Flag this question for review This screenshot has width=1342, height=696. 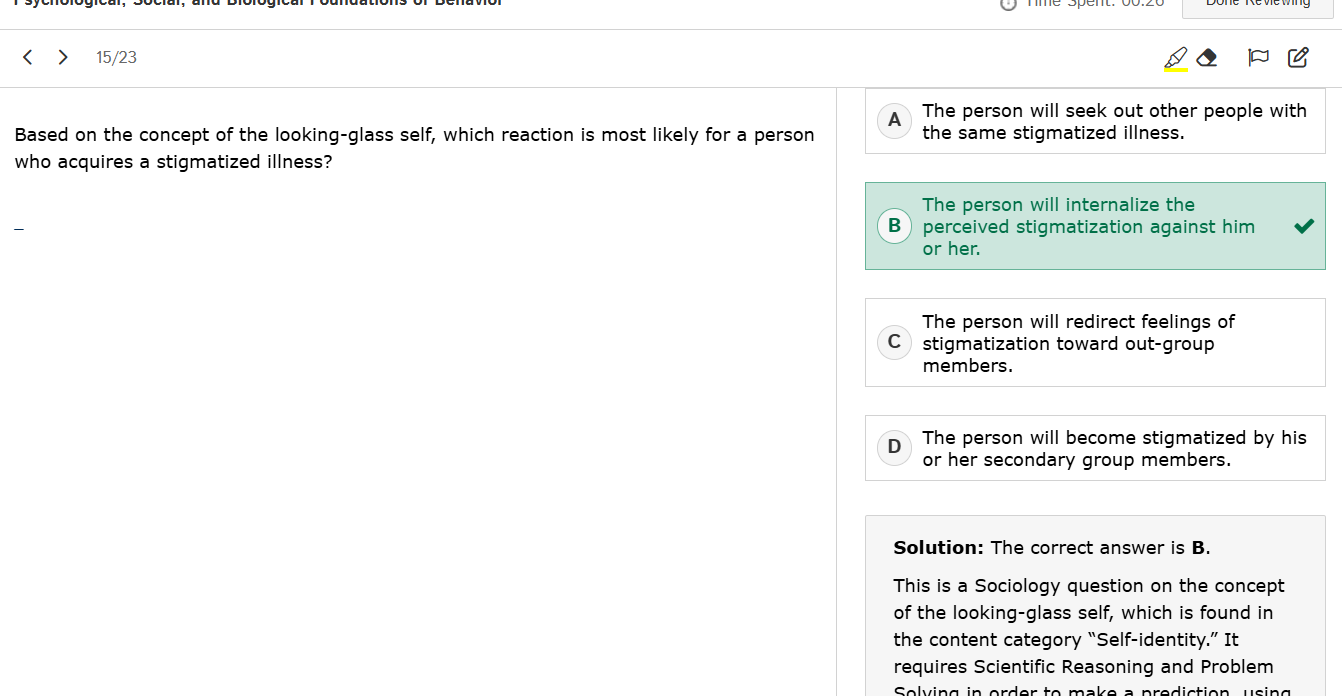coord(1258,58)
